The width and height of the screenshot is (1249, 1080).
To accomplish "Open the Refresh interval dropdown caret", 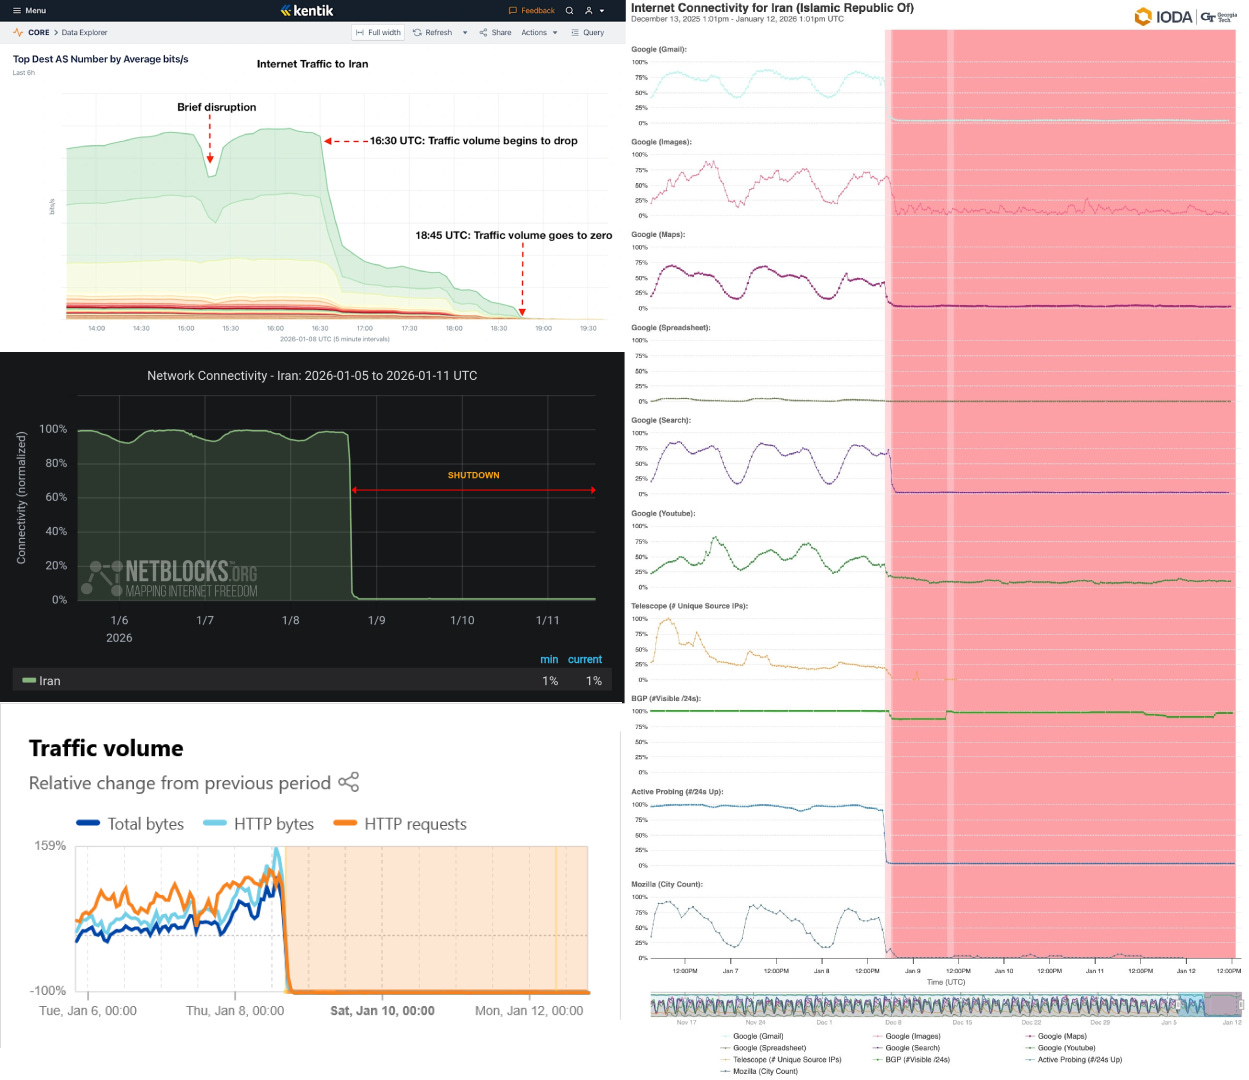I will coord(464,32).
